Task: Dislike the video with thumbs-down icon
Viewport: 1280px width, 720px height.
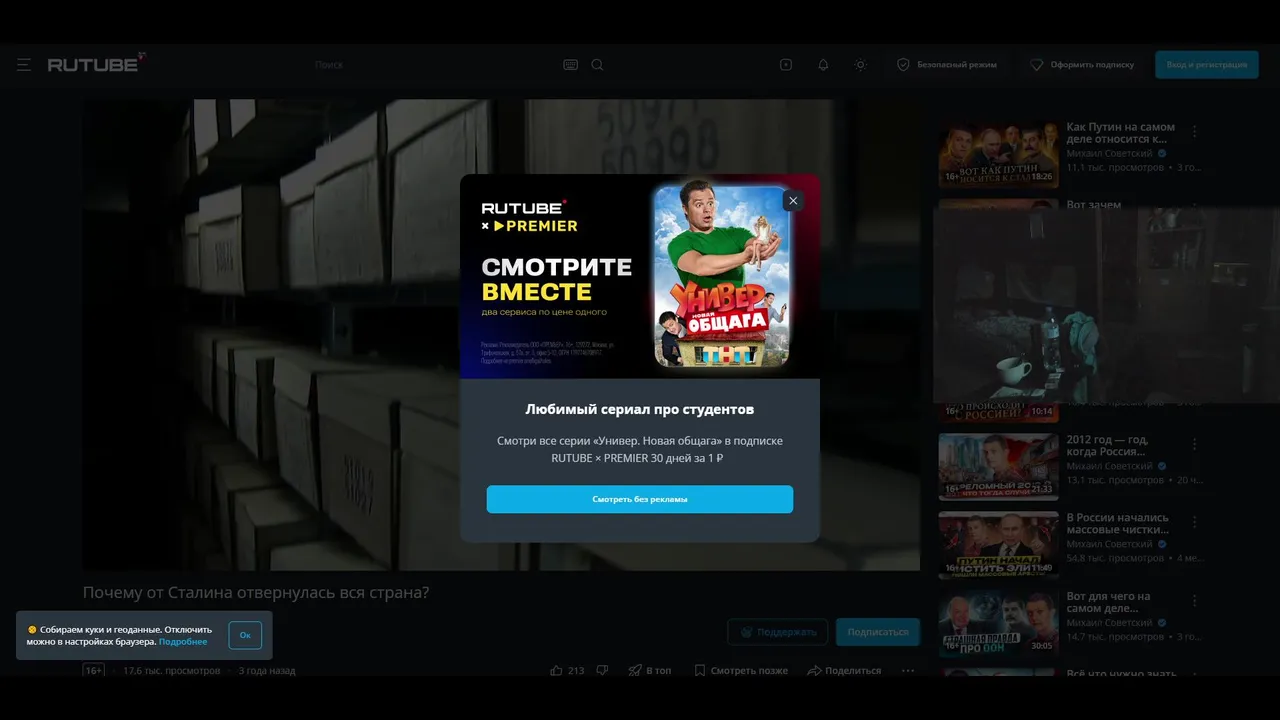Action: tap(602, 671)
